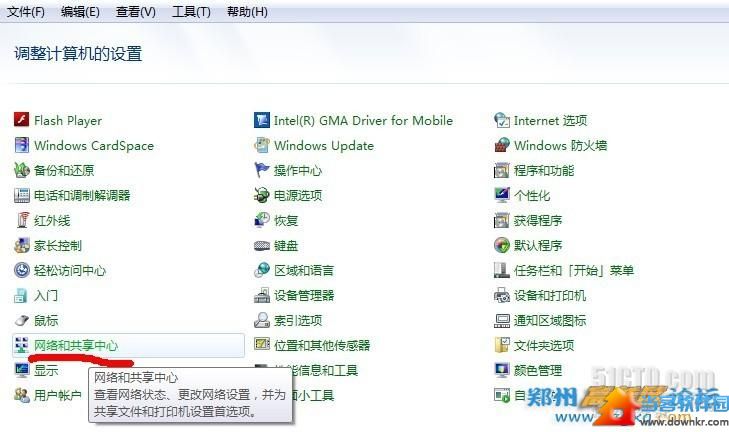Click the 颜色管理 text link
Screen dimensions: 729x432
pyautogui.click(x=538, y=371)
